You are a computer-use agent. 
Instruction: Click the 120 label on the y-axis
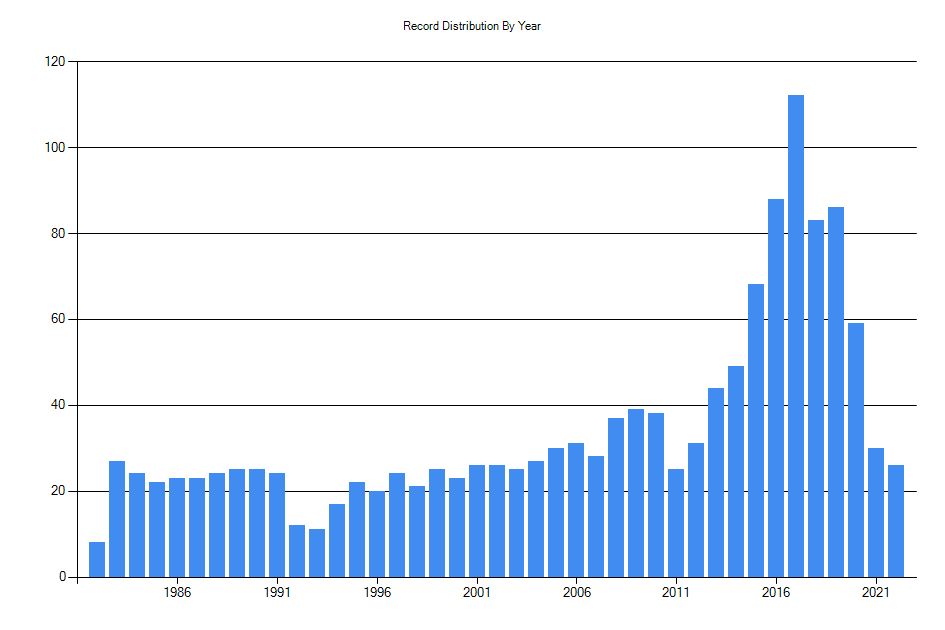[x=57, y=63]
